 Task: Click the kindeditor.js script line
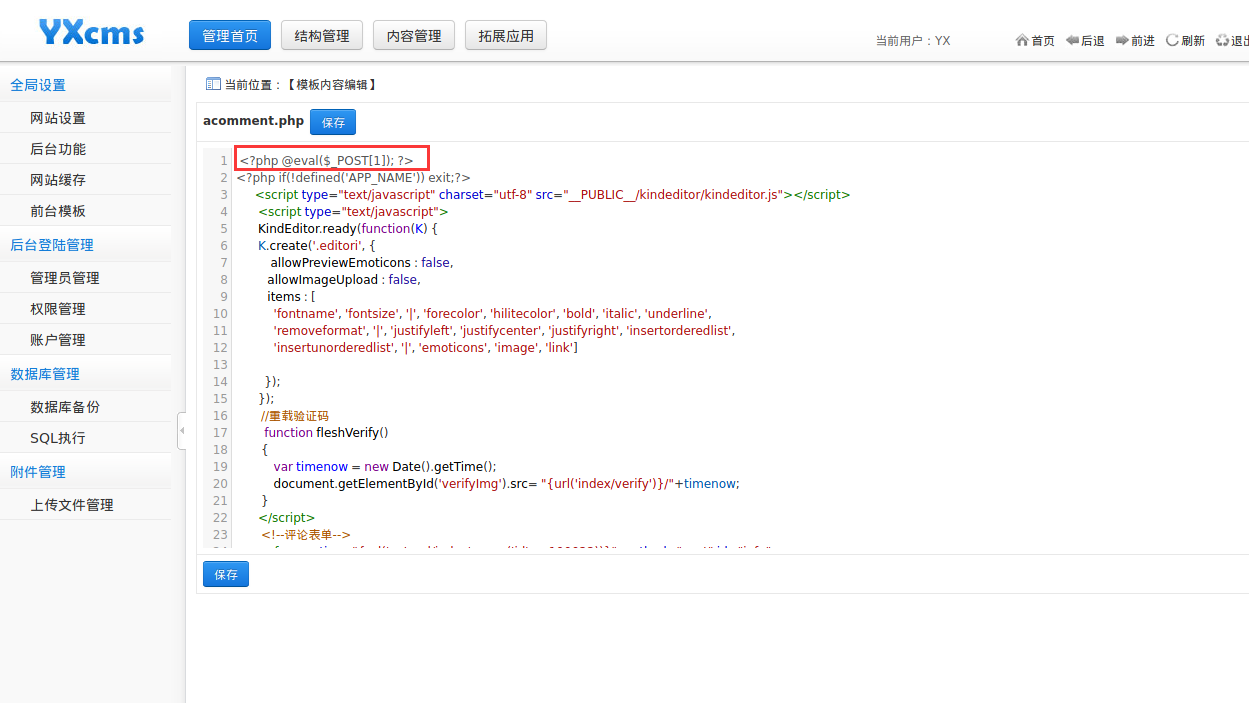(553, 194)
